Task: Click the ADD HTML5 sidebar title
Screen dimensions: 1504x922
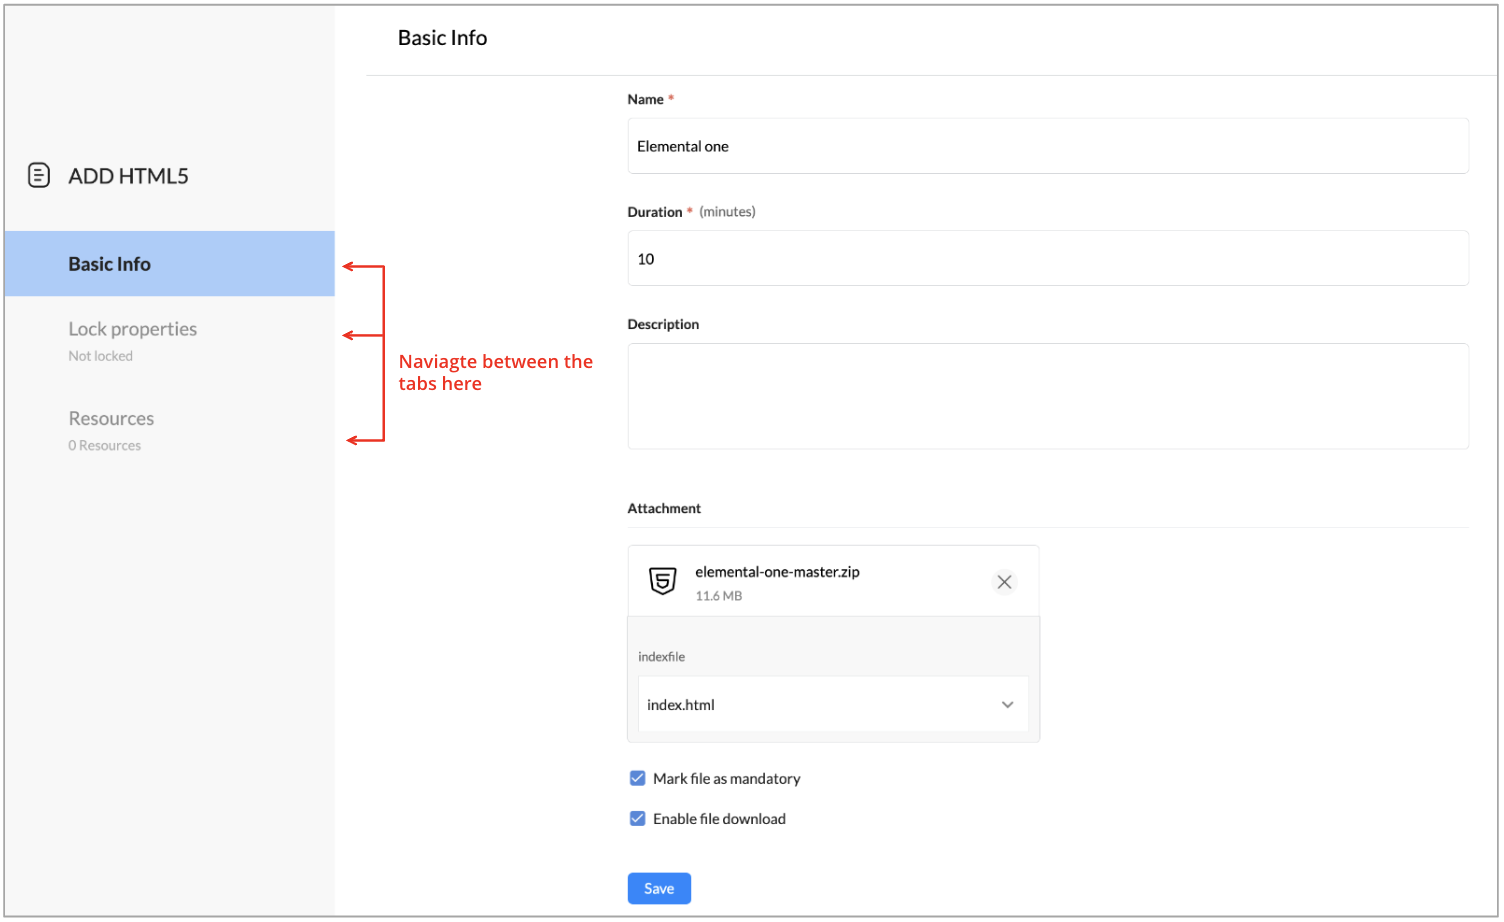Action: (128, 176)
